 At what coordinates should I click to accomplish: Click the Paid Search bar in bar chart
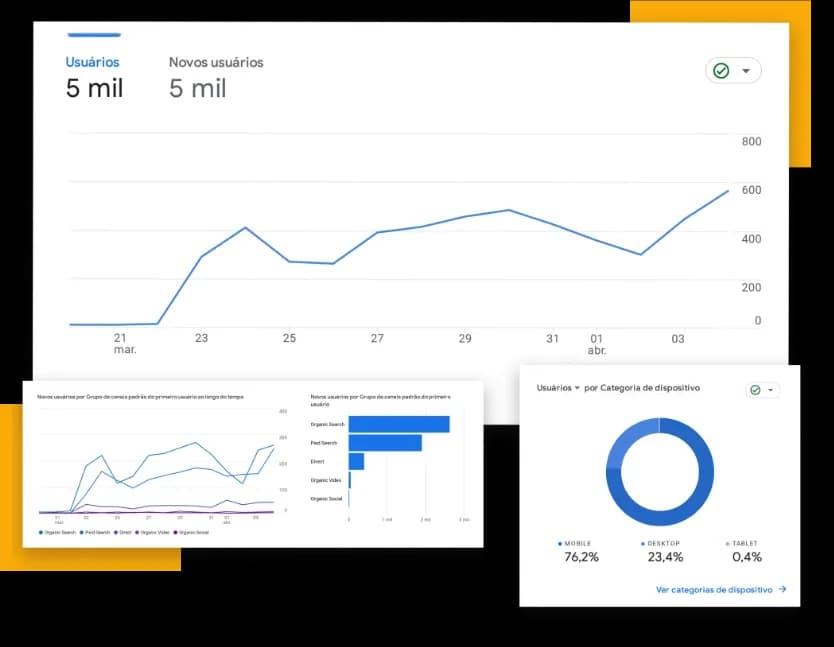(385, 443)
